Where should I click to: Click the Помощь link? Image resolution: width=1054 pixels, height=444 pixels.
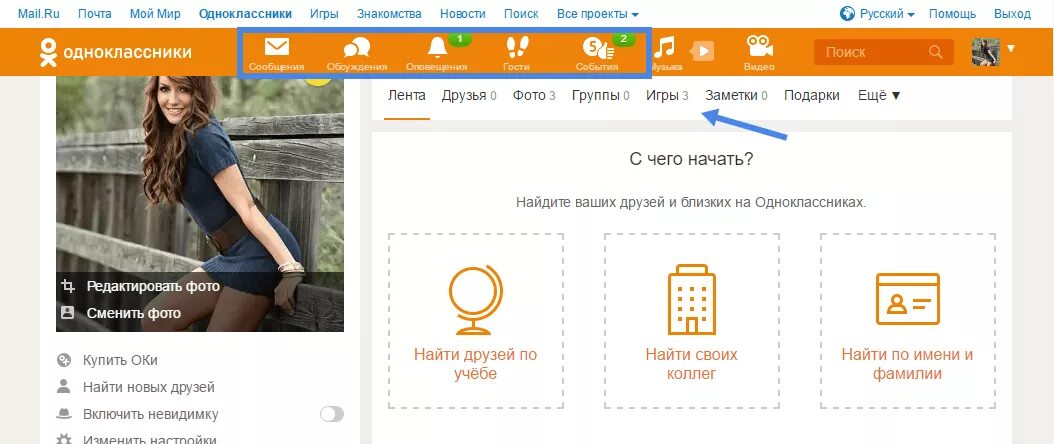[x=952, y=13]
